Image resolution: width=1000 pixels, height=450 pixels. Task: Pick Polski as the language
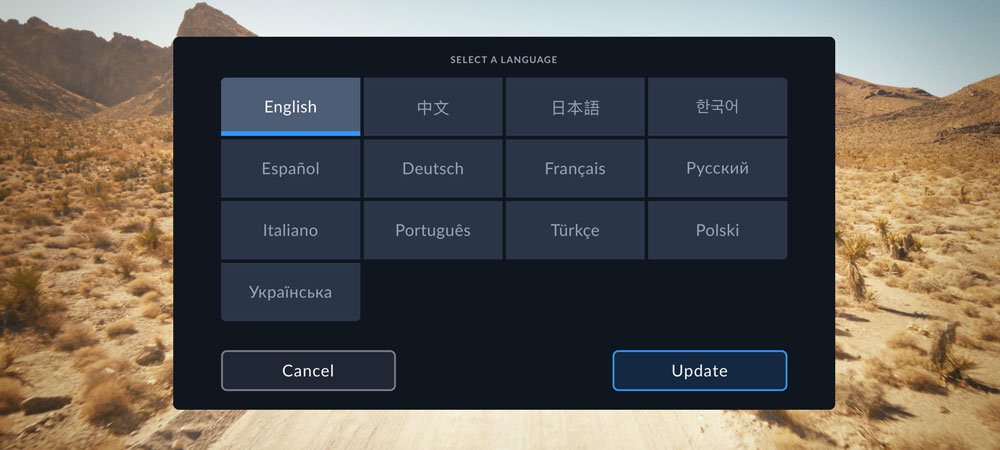(717, 230)
